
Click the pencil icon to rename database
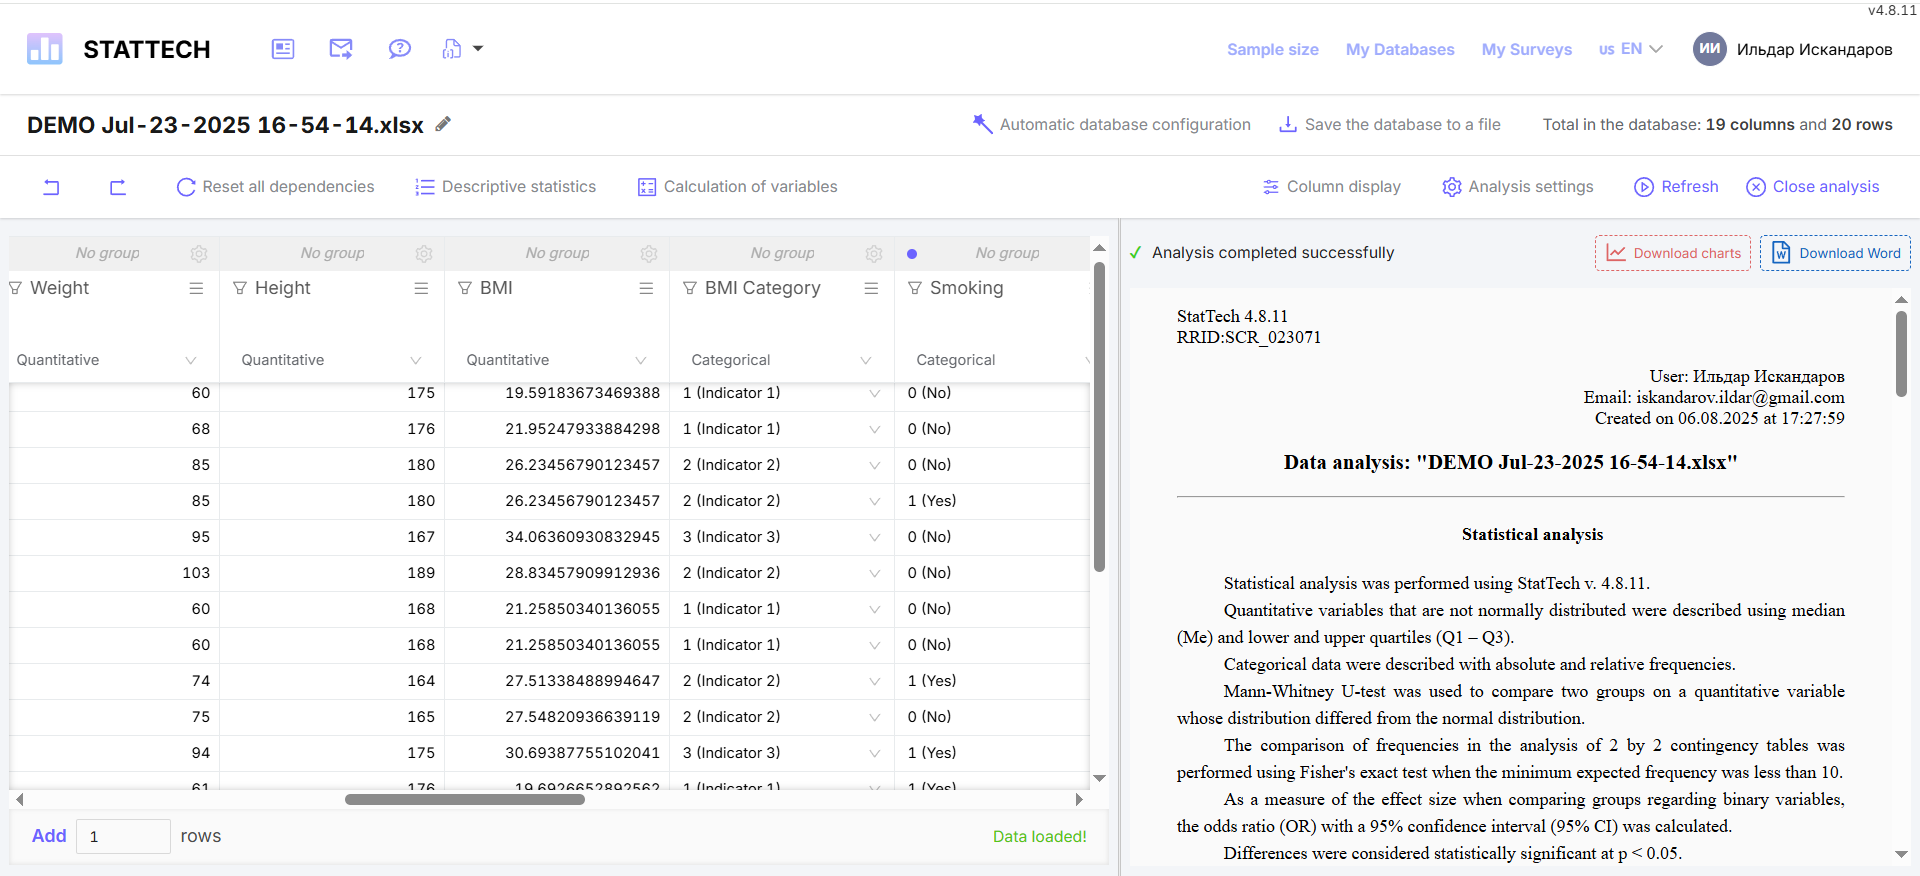(x=443, y=124)
